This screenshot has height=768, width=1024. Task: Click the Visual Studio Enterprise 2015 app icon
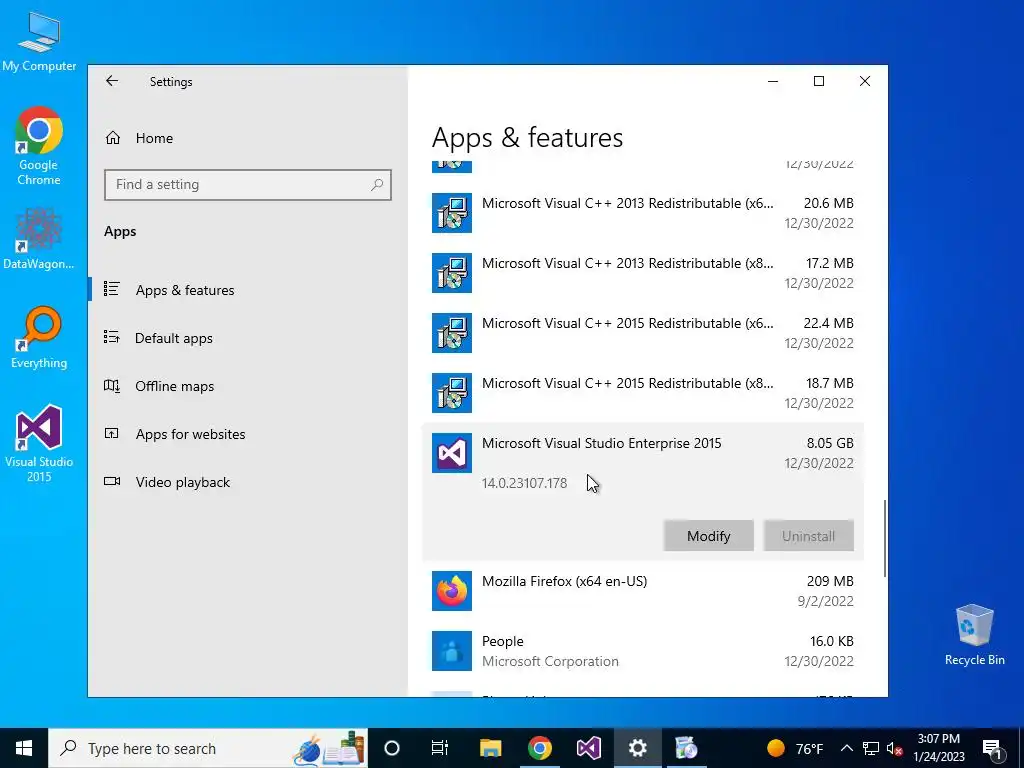coord(451,453)
